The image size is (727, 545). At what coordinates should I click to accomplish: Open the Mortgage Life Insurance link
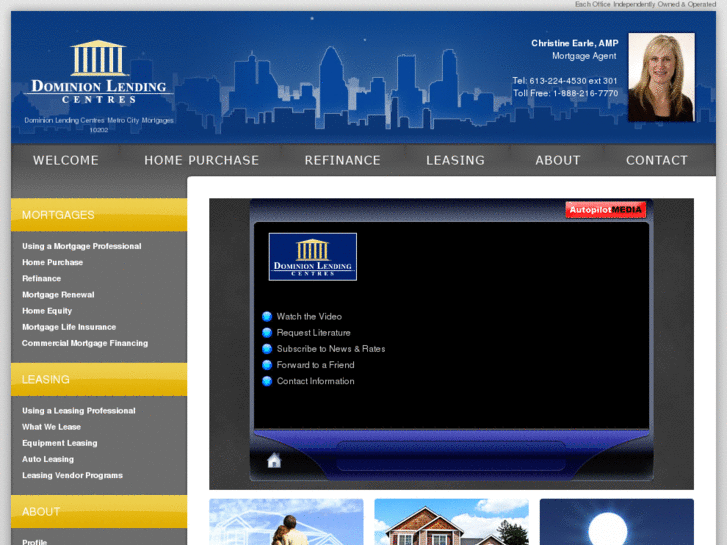click(x=69, y=327)
